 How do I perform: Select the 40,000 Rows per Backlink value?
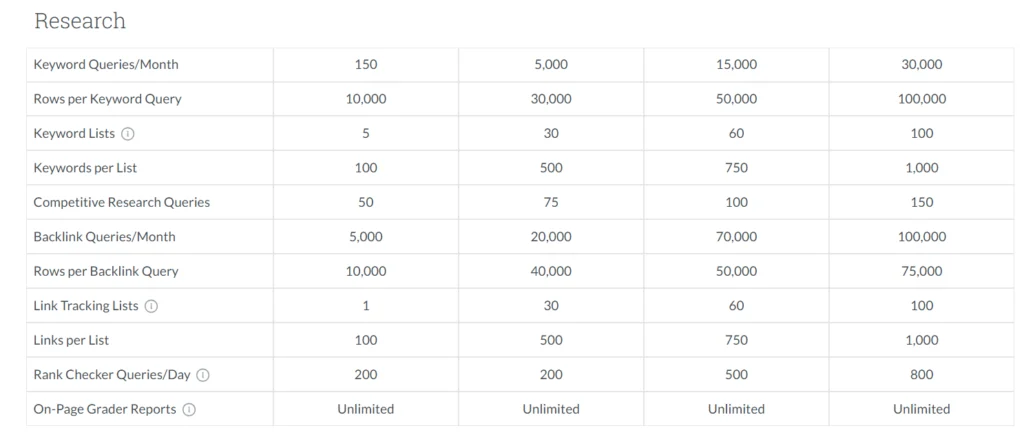(551, 271)
